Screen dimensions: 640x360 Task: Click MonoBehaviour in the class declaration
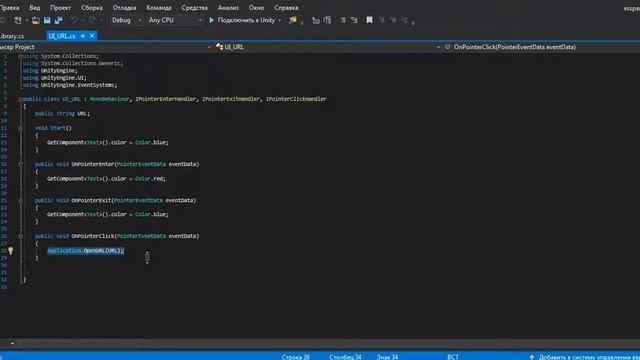(x=109, y=99)
